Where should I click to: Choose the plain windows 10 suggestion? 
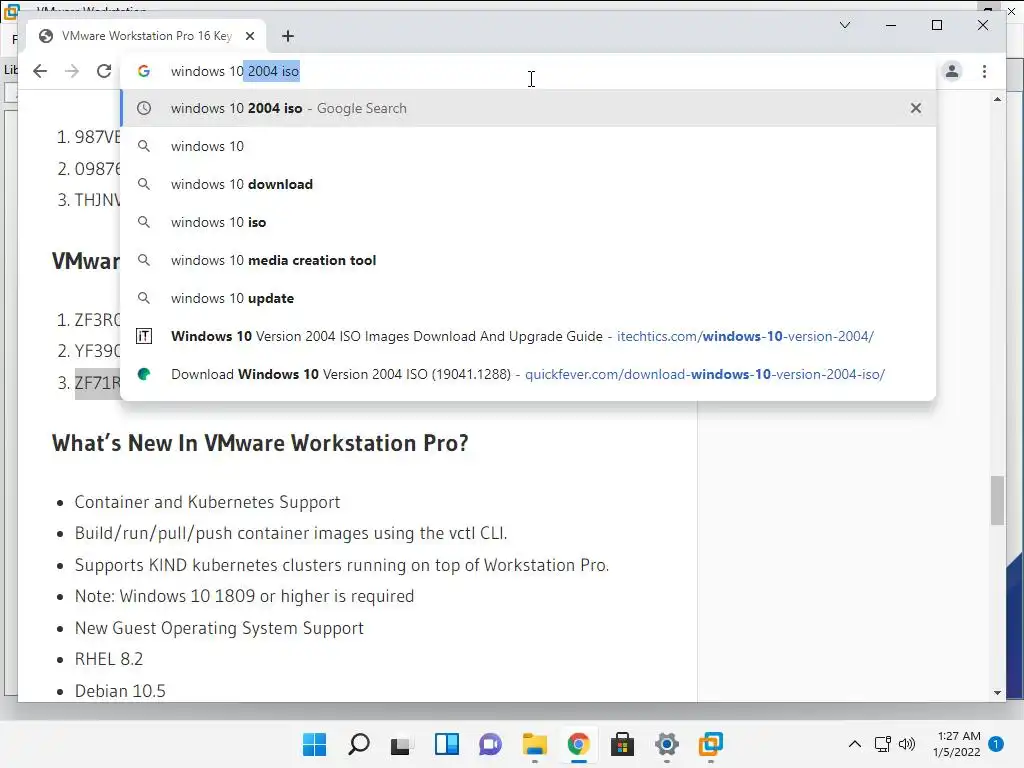click(x=528, y=146)
